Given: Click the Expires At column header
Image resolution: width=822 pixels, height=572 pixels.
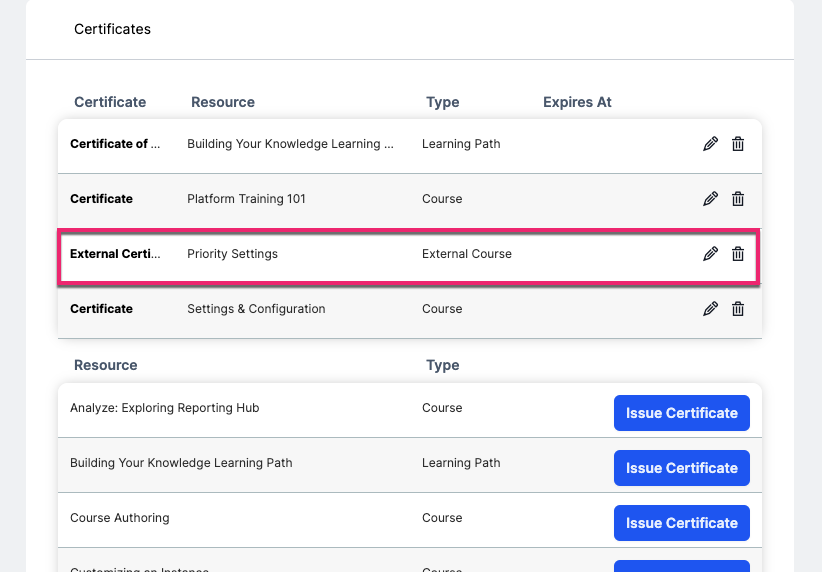Looking at the screenshot, I should (x=577, y=102).
